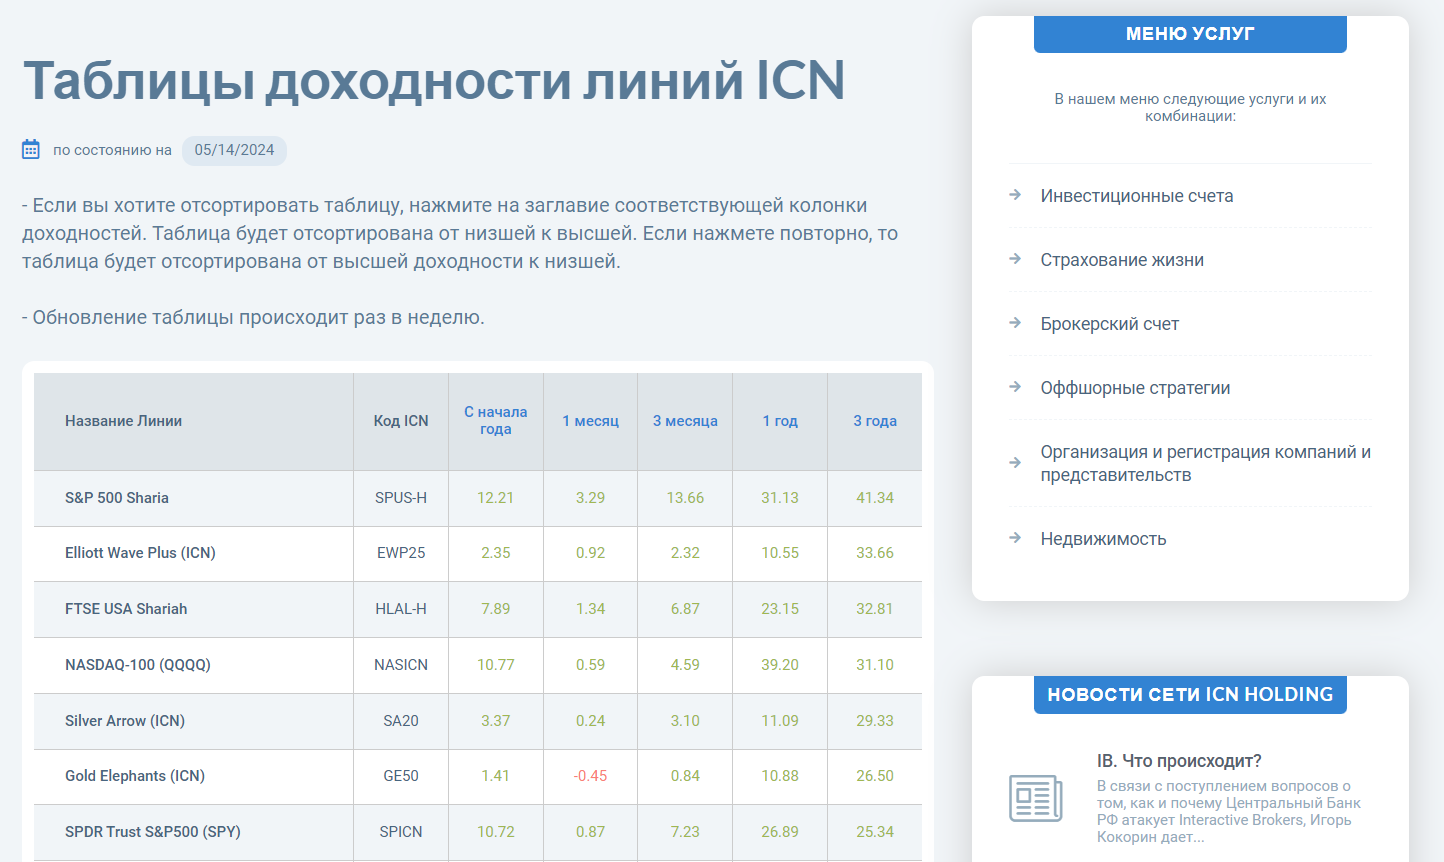Viewport: 1444px width, 862px height.
Task: Go to Оффшорные стратегии page
Action: tap(1135, 388)
